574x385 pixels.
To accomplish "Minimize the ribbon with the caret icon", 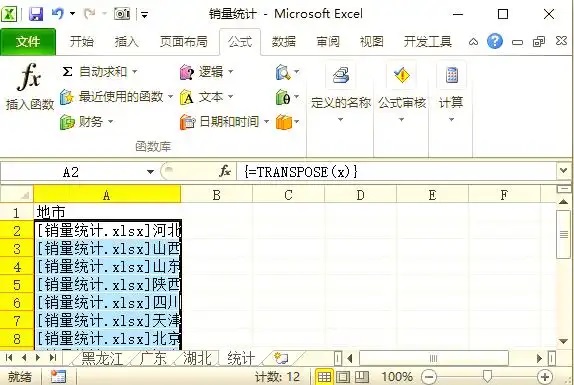I will [473, 42].
